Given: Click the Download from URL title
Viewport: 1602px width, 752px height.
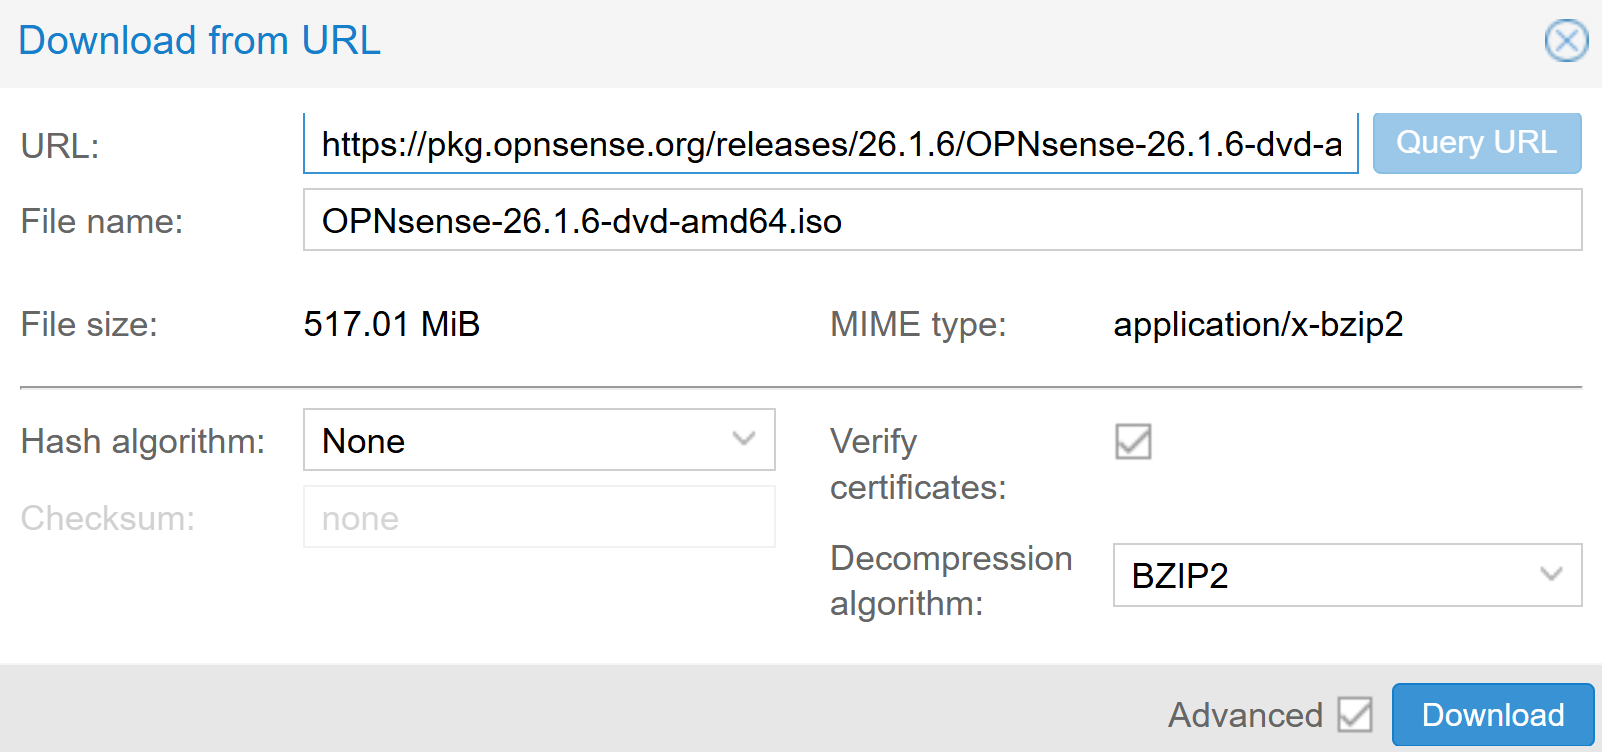Looking at the screenshot, I should coord(200,41).
